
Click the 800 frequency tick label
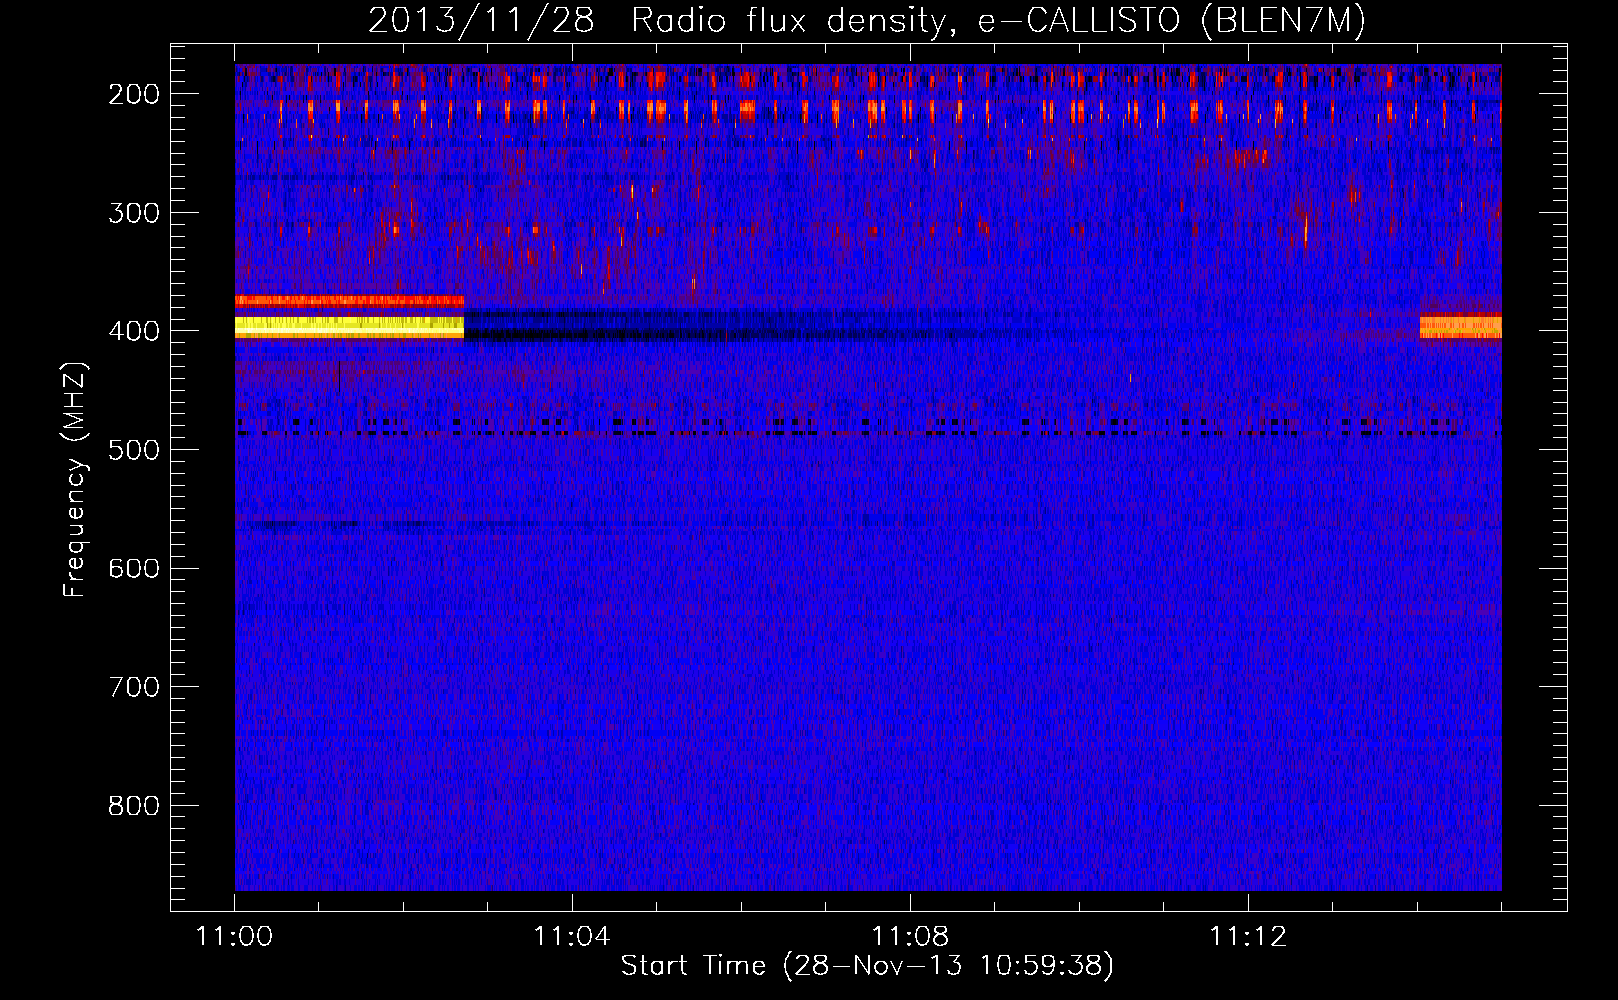click(x=134, y=806)
